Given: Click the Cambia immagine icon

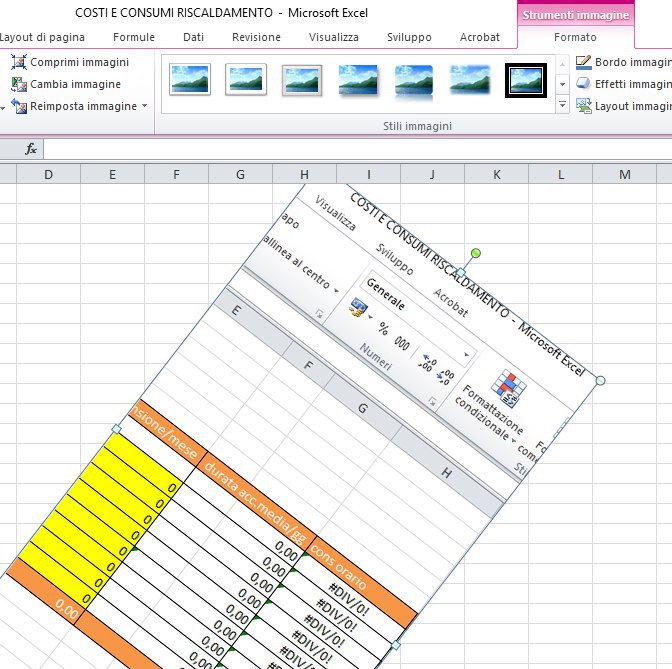Looking at the screenshot, I should (x=19, y=84).
